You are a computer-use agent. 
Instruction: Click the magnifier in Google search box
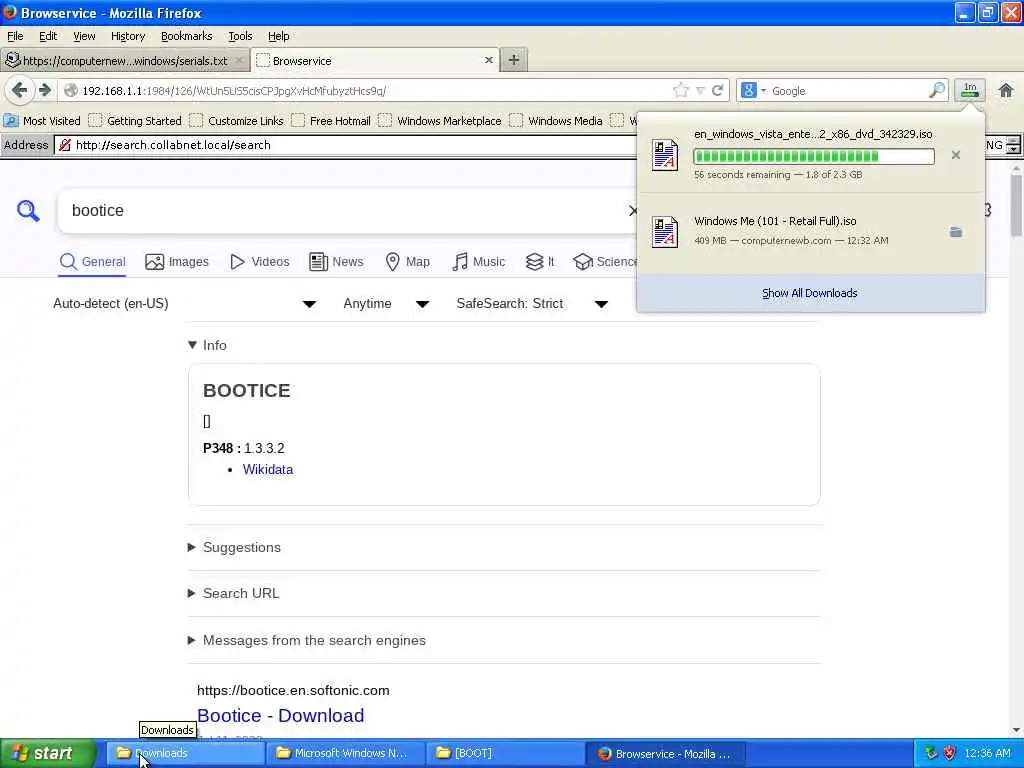(x=936, y=90)
